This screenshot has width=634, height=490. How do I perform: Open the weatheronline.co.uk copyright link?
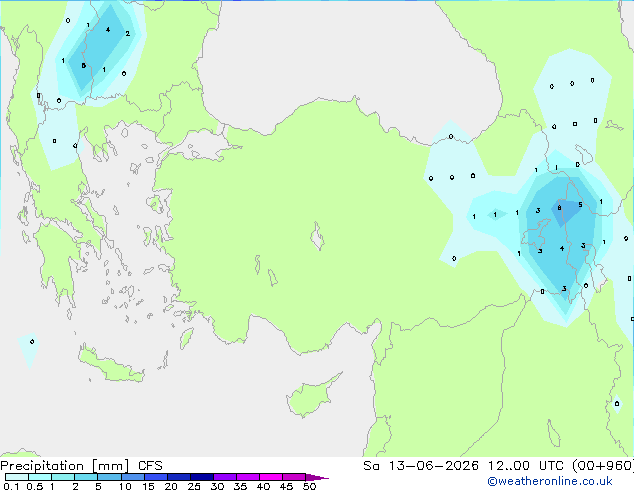550,481
